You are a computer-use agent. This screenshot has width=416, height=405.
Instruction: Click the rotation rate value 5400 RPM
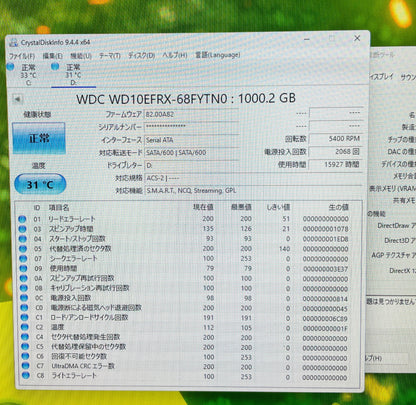click(336, 139)
